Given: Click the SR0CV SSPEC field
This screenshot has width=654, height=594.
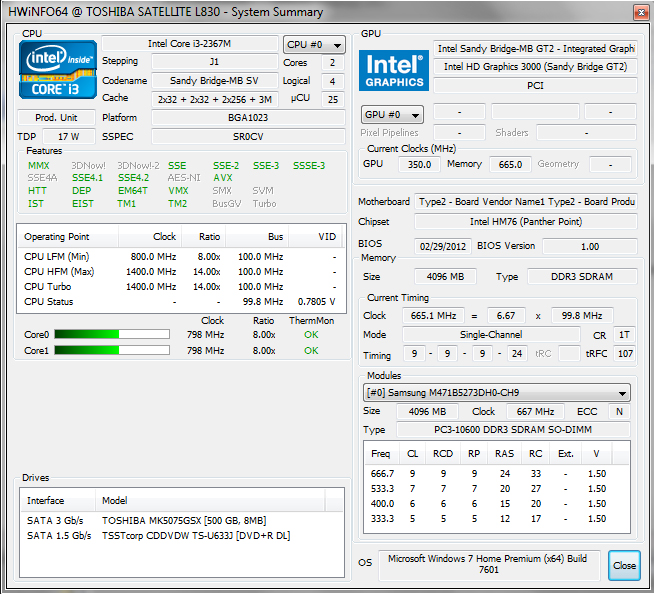Looking at the screenshot, I should click(248, 137).
